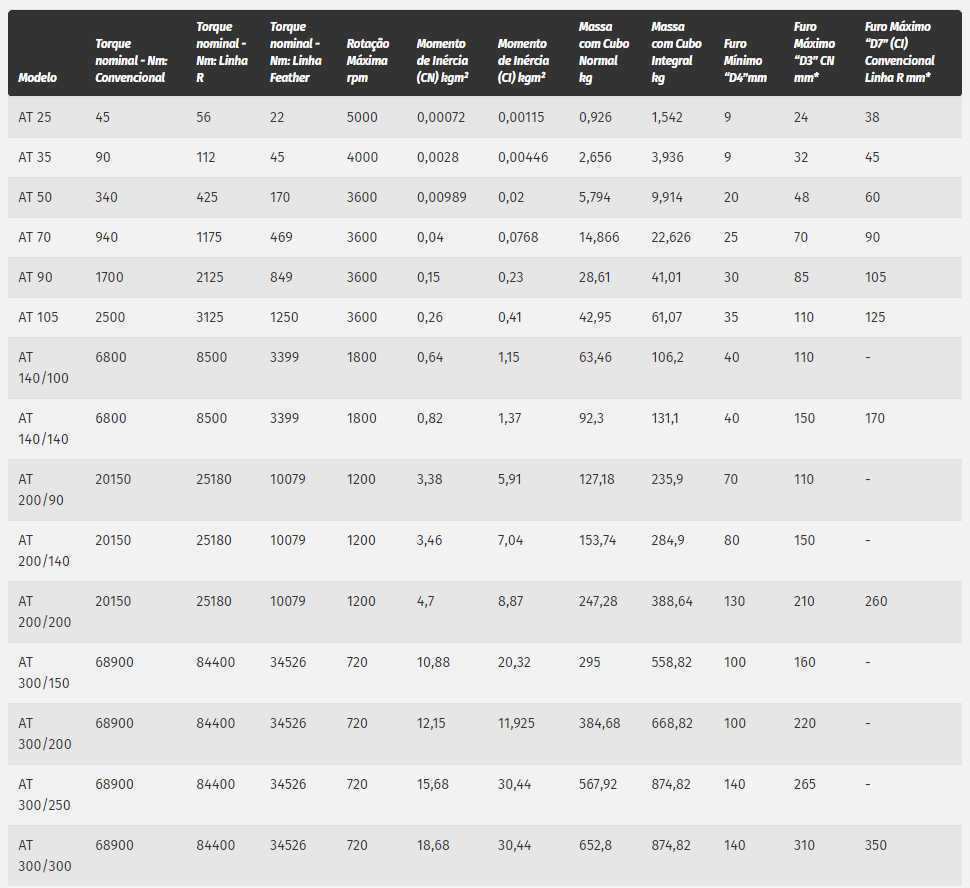
Task: Click the Momento de Inércia (CI) header
Action: tap(523, 61)
